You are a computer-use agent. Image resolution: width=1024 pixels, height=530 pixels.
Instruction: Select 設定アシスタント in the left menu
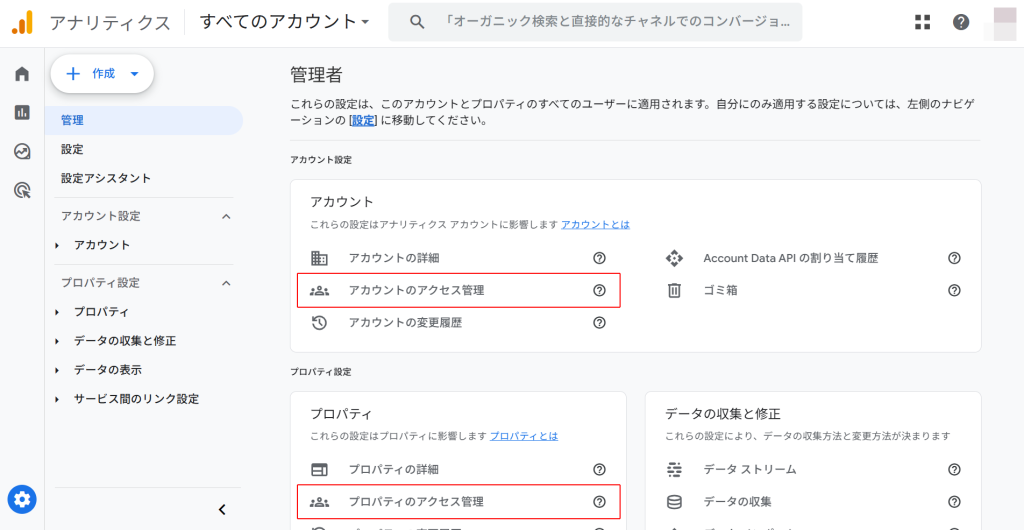coord(106,178)
